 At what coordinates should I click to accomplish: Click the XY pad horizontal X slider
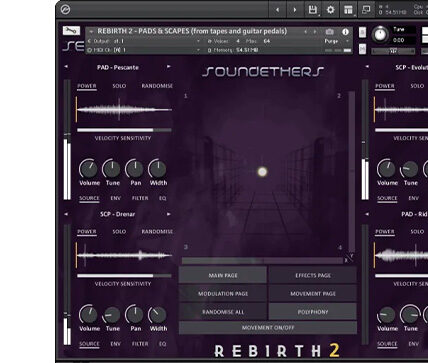[x=262, y=260]
